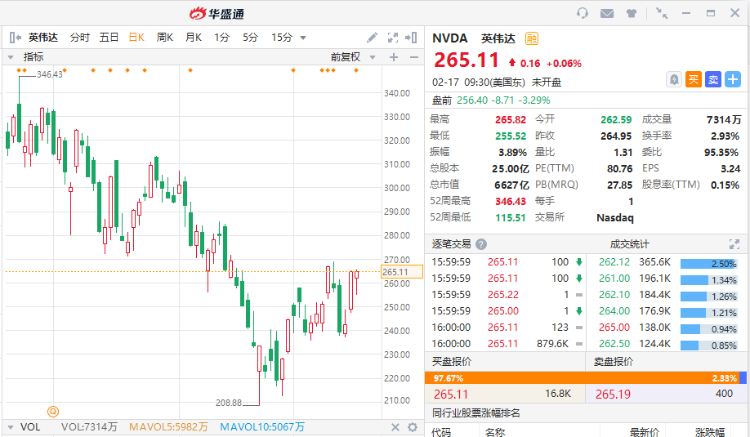Click the 52周最高 346.43 value

click(510, 201)
